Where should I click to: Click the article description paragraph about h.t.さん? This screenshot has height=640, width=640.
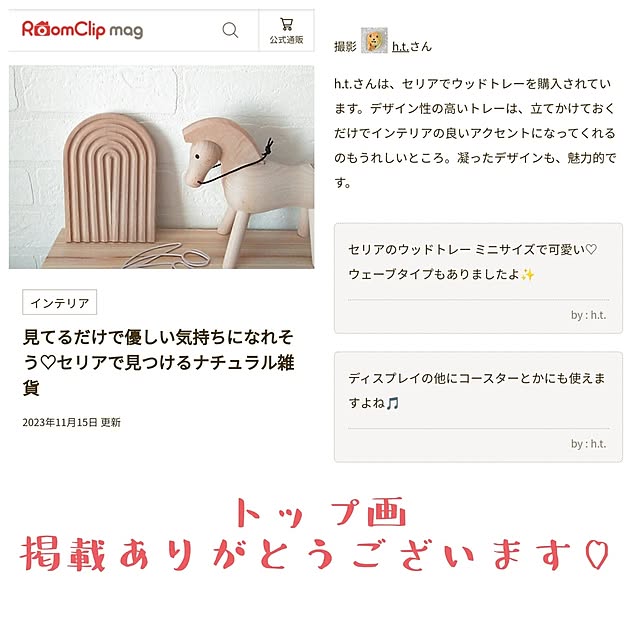coord(475,133)
